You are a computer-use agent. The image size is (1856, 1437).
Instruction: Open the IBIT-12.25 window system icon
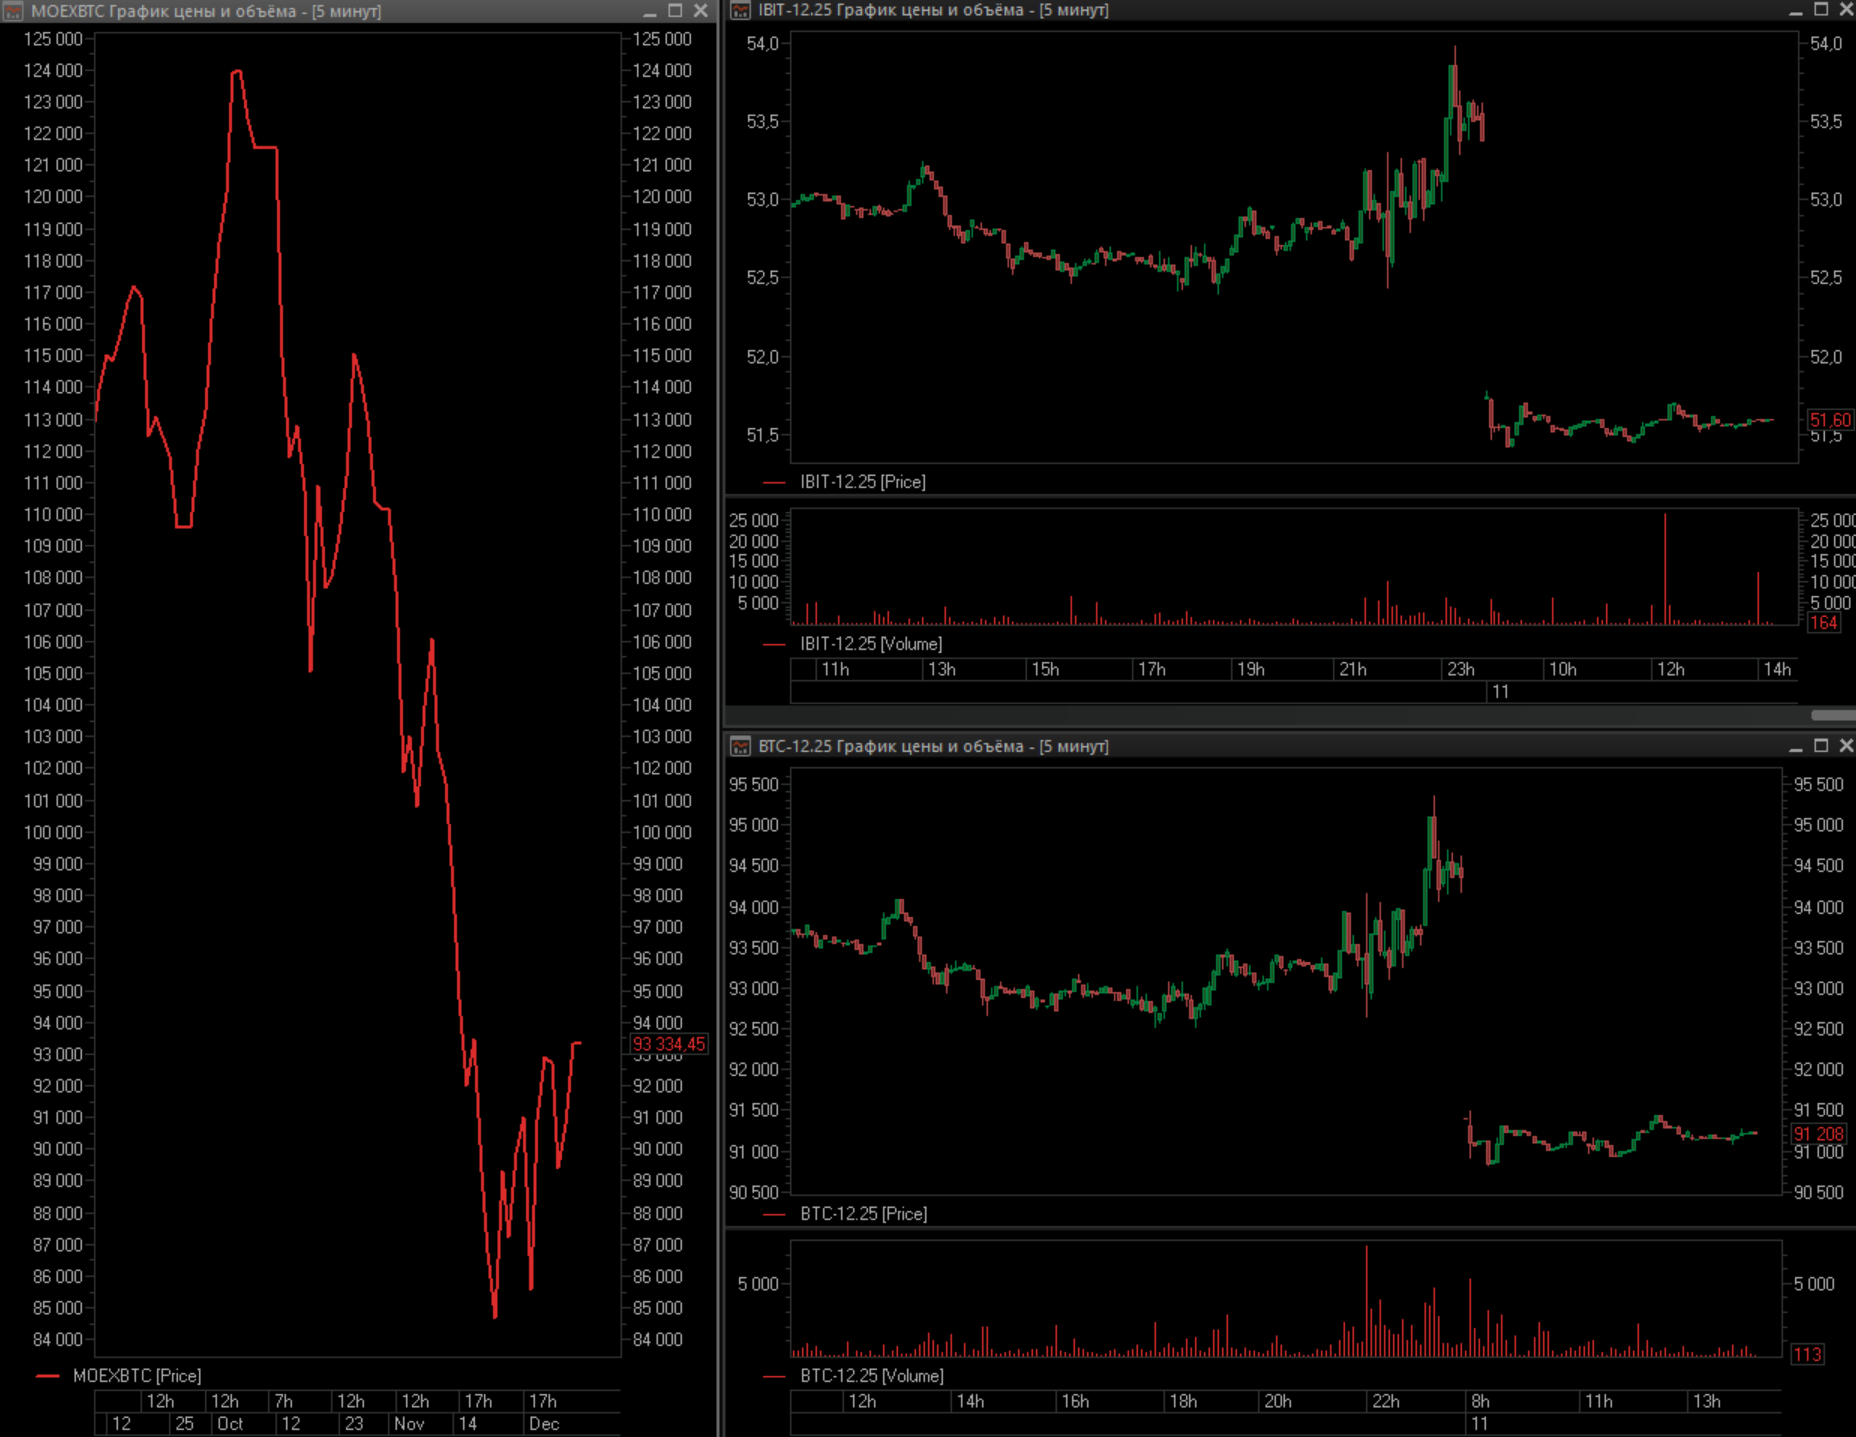740,10
